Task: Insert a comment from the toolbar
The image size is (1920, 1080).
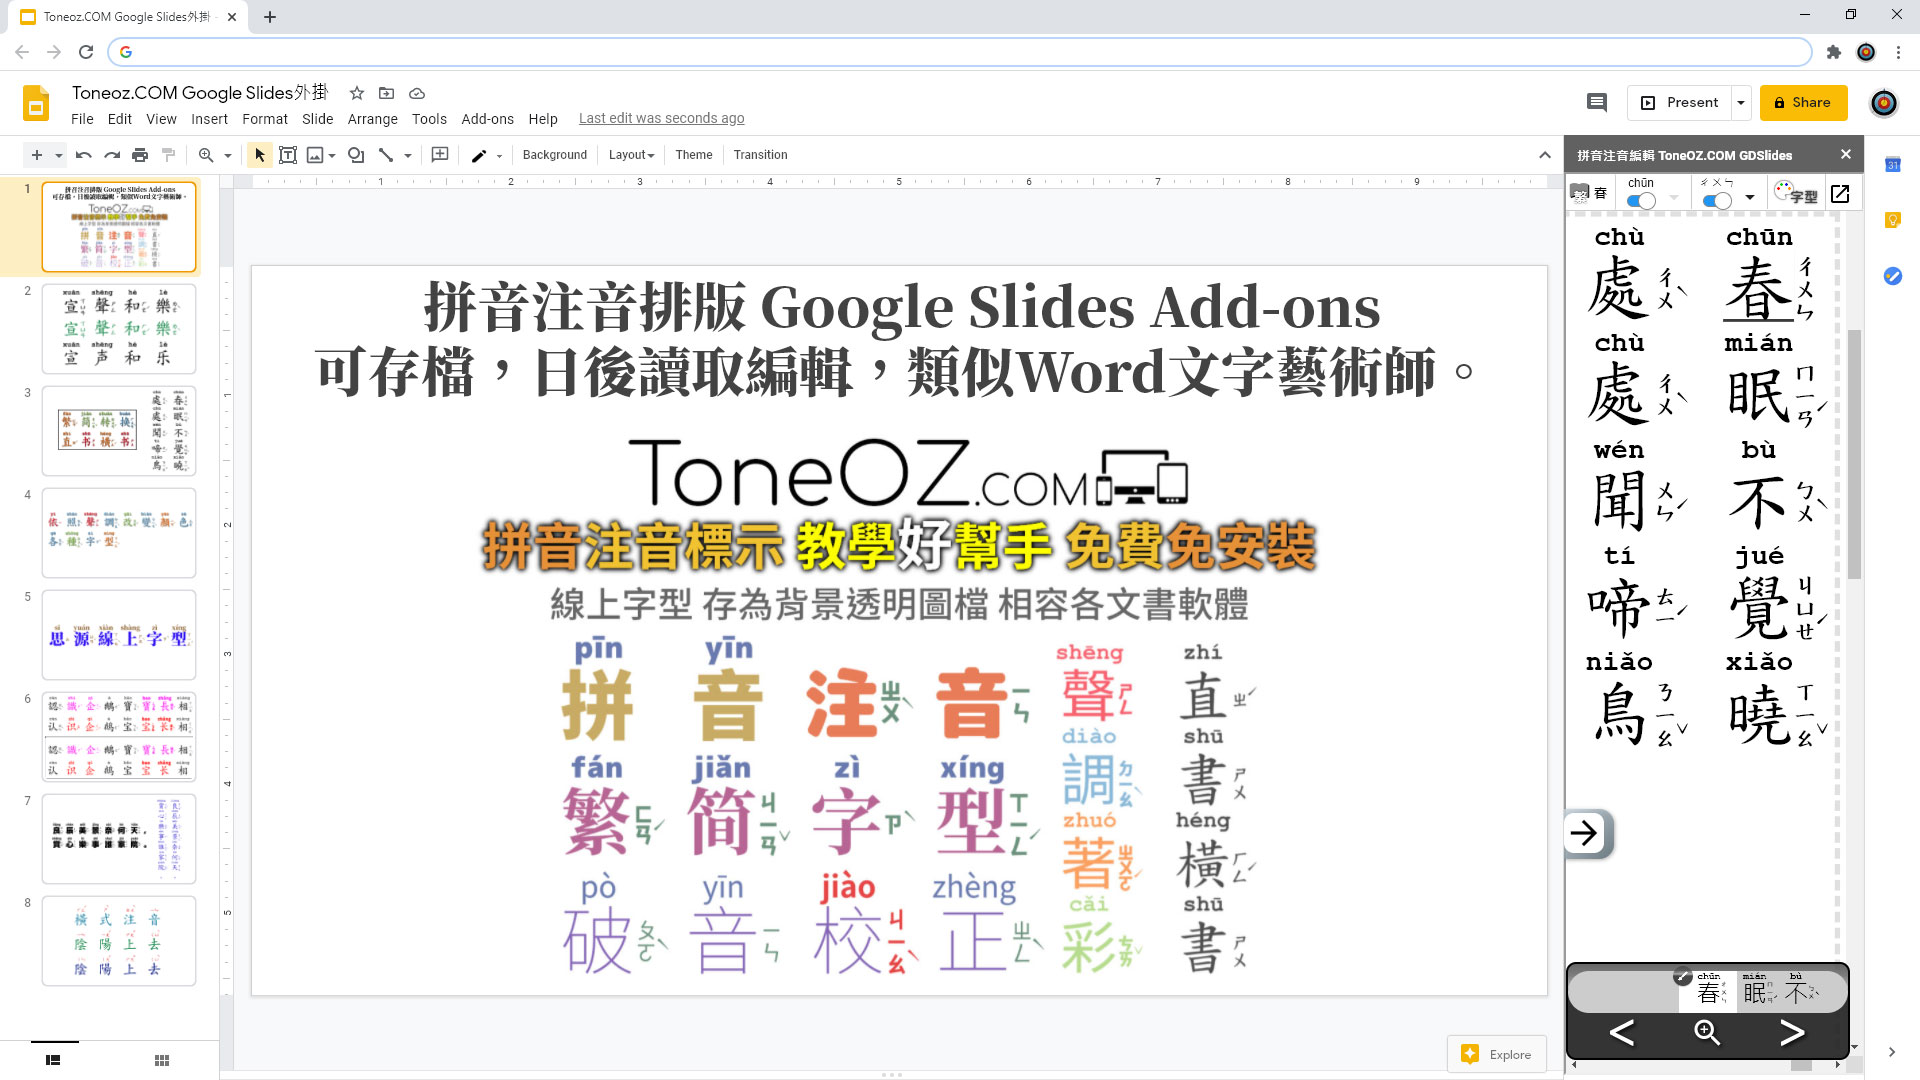Action: (x=439, y=155)
